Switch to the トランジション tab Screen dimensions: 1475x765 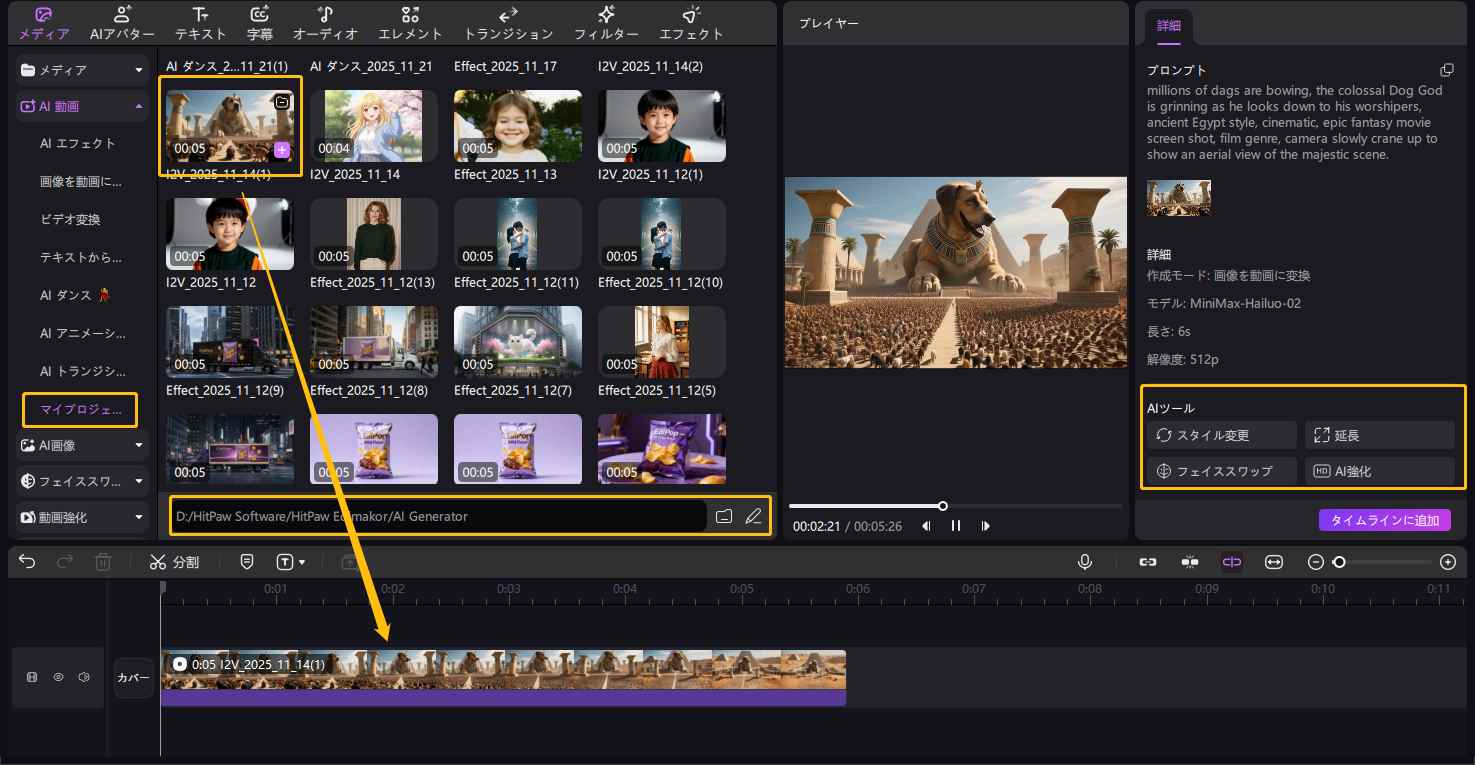(508, 23)
